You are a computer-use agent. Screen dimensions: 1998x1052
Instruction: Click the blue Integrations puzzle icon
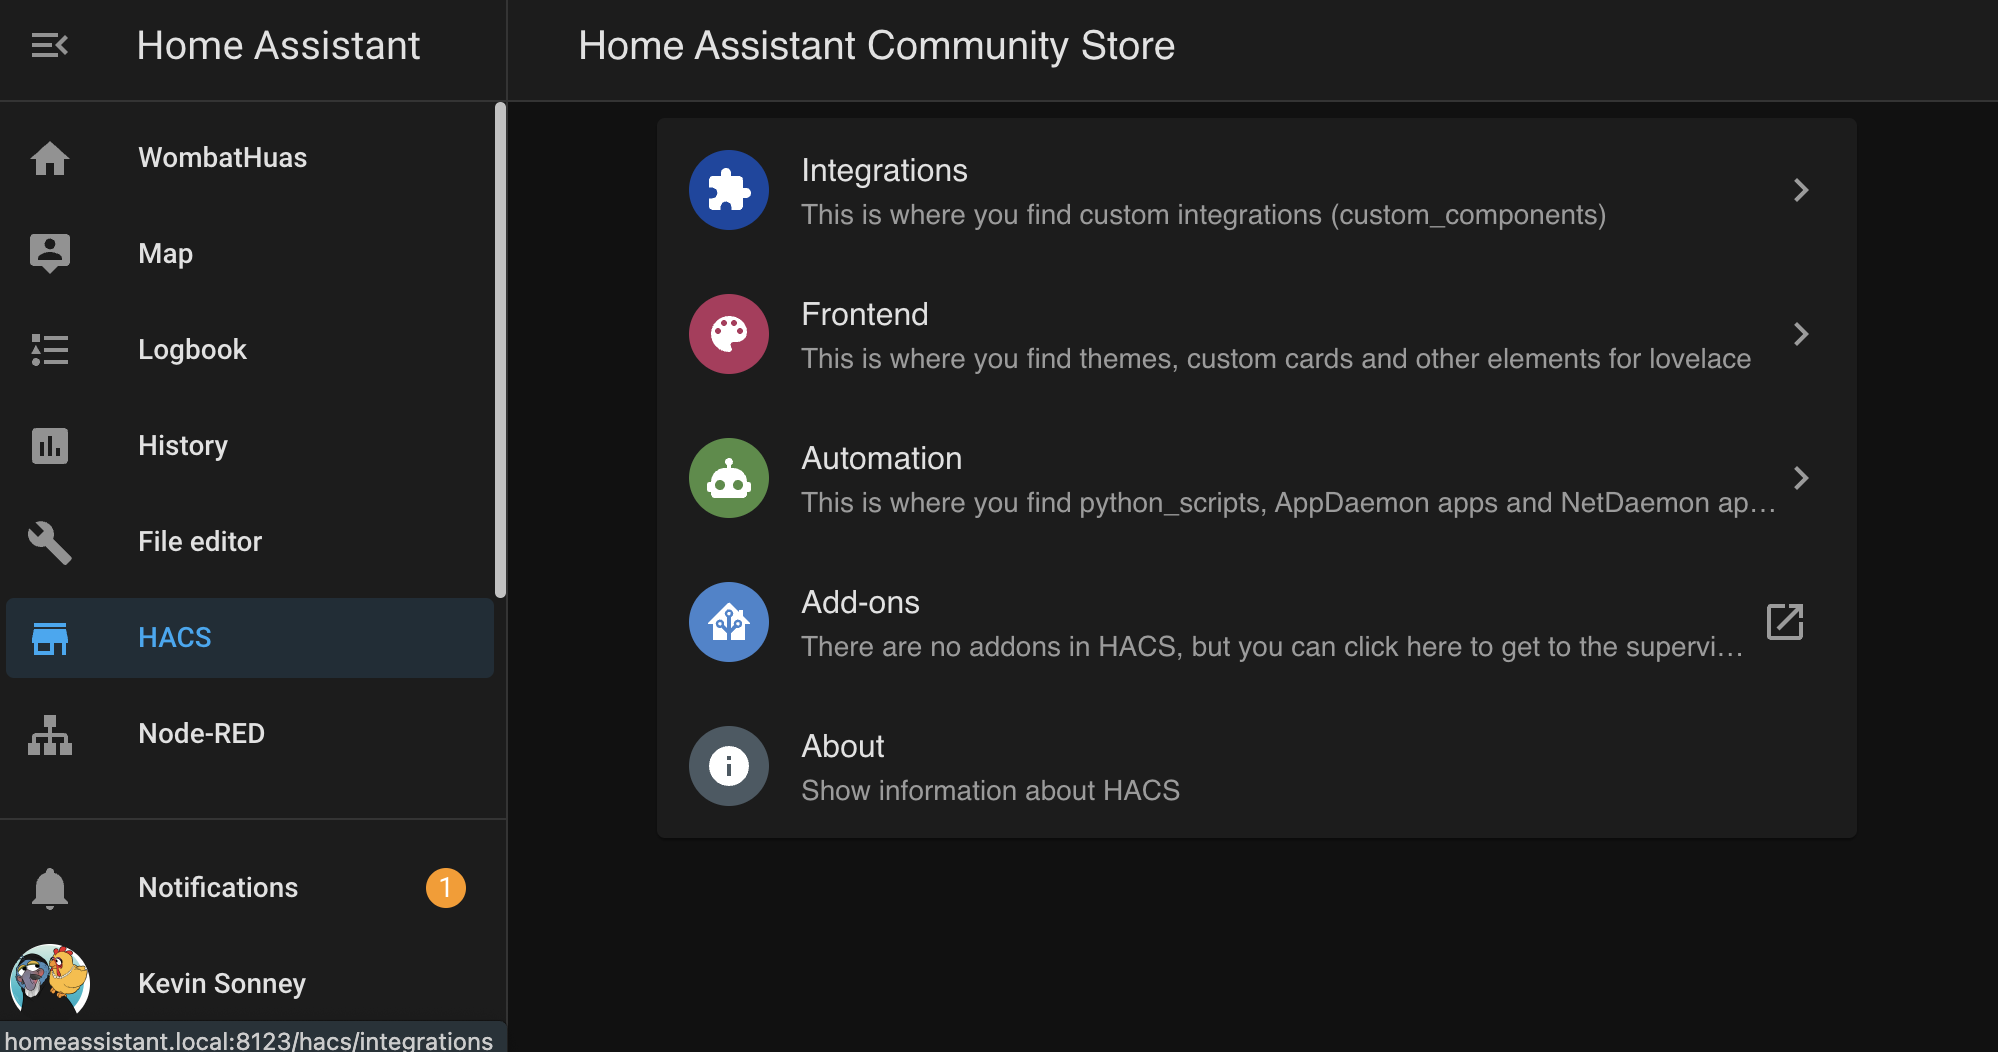[729, 190]
